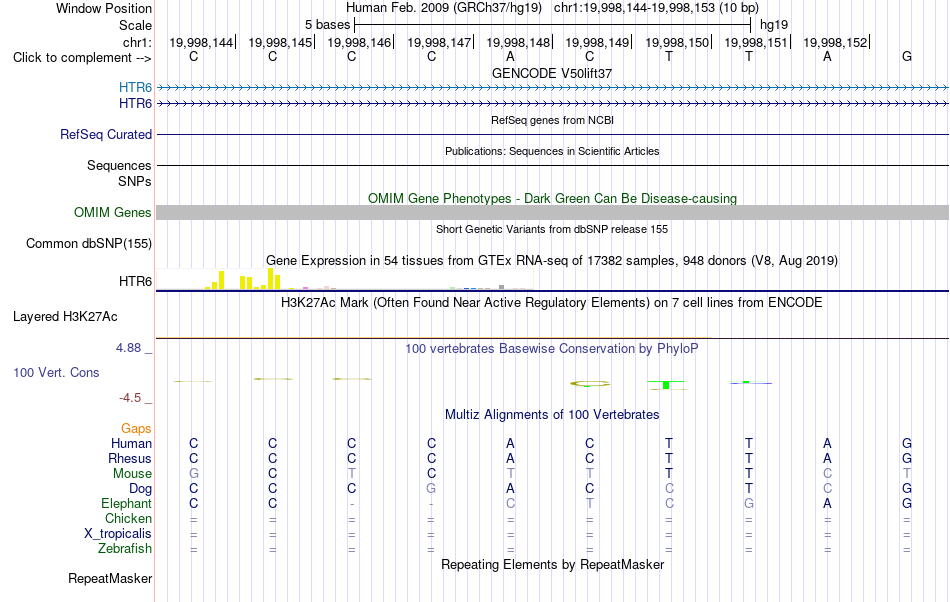Image resolution: width=950 pixels, height=602 pixels.
Task: Select the Chicken alignment row label
Action: click(x=128, y=518)
